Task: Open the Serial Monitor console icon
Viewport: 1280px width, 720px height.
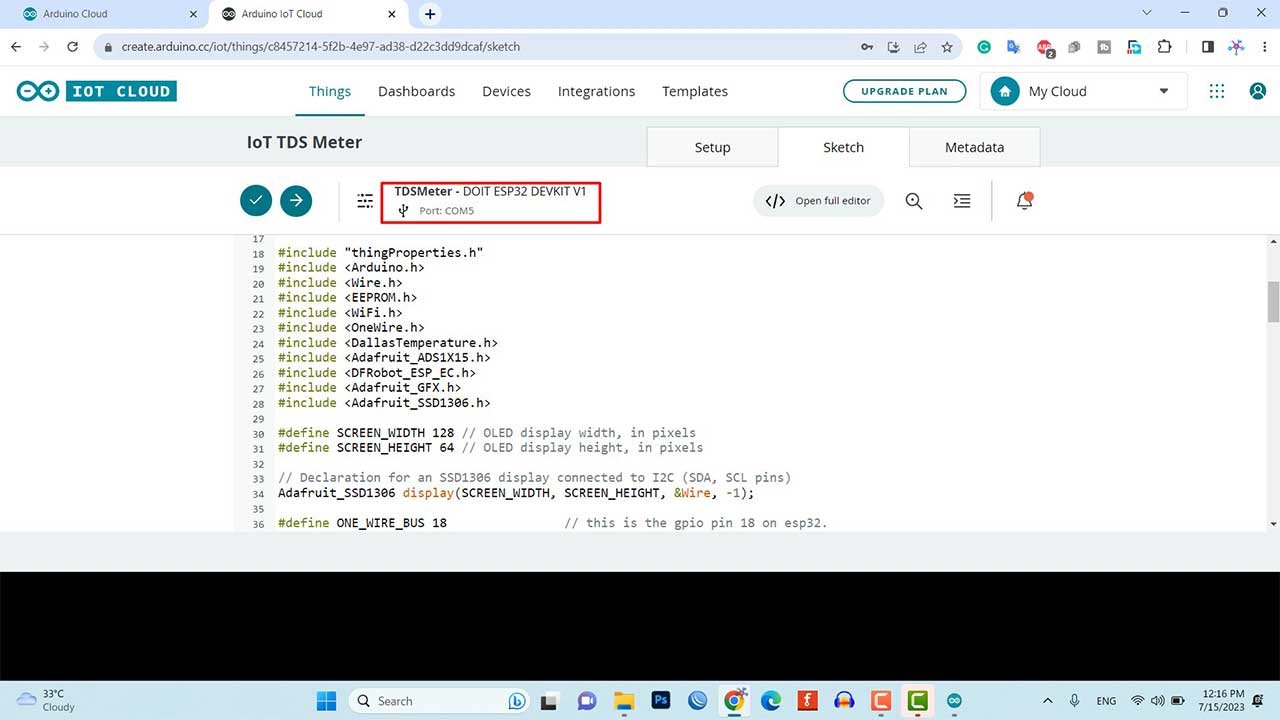Action: 961,200
